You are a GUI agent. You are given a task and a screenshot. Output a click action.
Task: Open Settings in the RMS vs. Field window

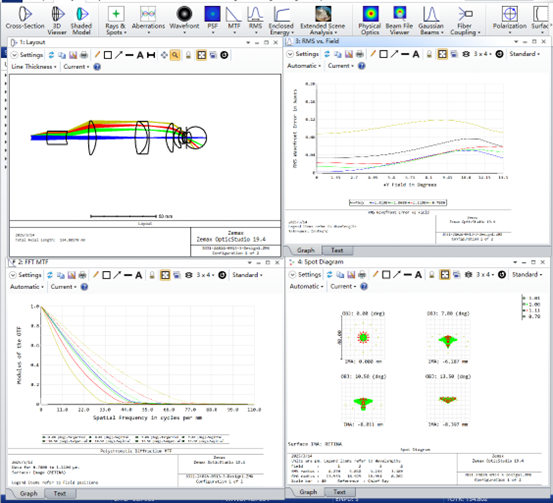(x=303, y=54)
